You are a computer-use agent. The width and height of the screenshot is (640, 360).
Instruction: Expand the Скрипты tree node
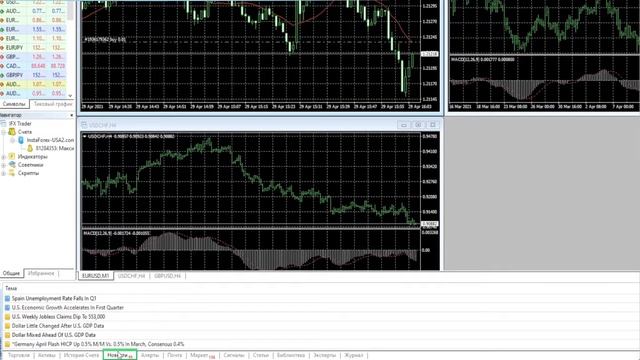pyautogui.click(x=4, y=173)
